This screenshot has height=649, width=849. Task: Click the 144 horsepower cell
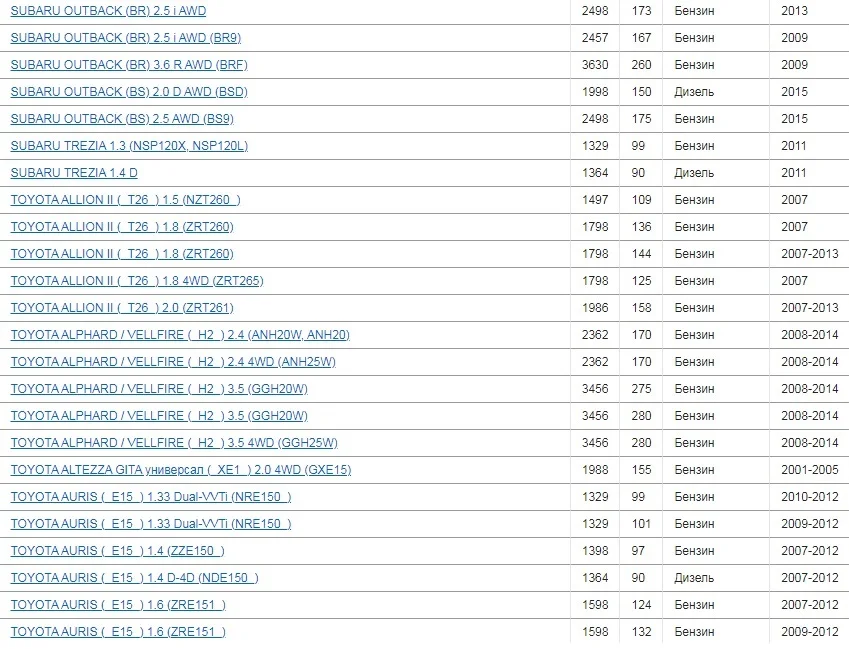[641, 254]
